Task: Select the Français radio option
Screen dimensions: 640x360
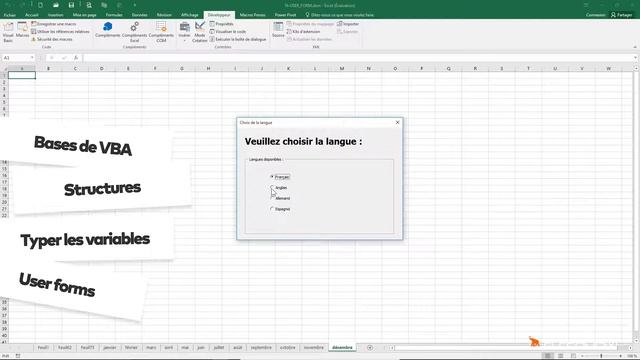Action: coord(280,177)
